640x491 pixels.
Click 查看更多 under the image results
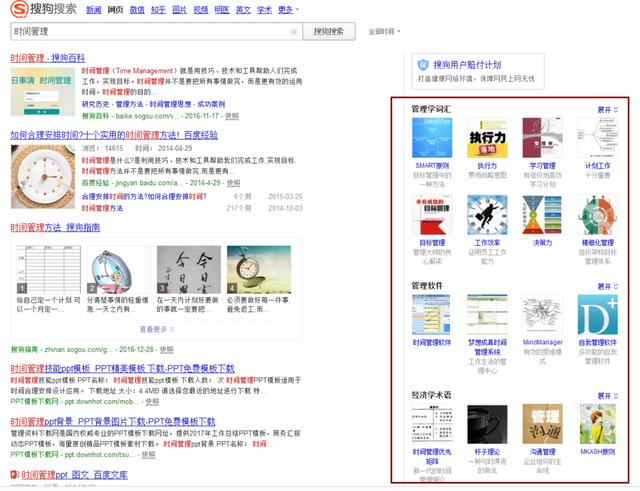coord(156,328)
